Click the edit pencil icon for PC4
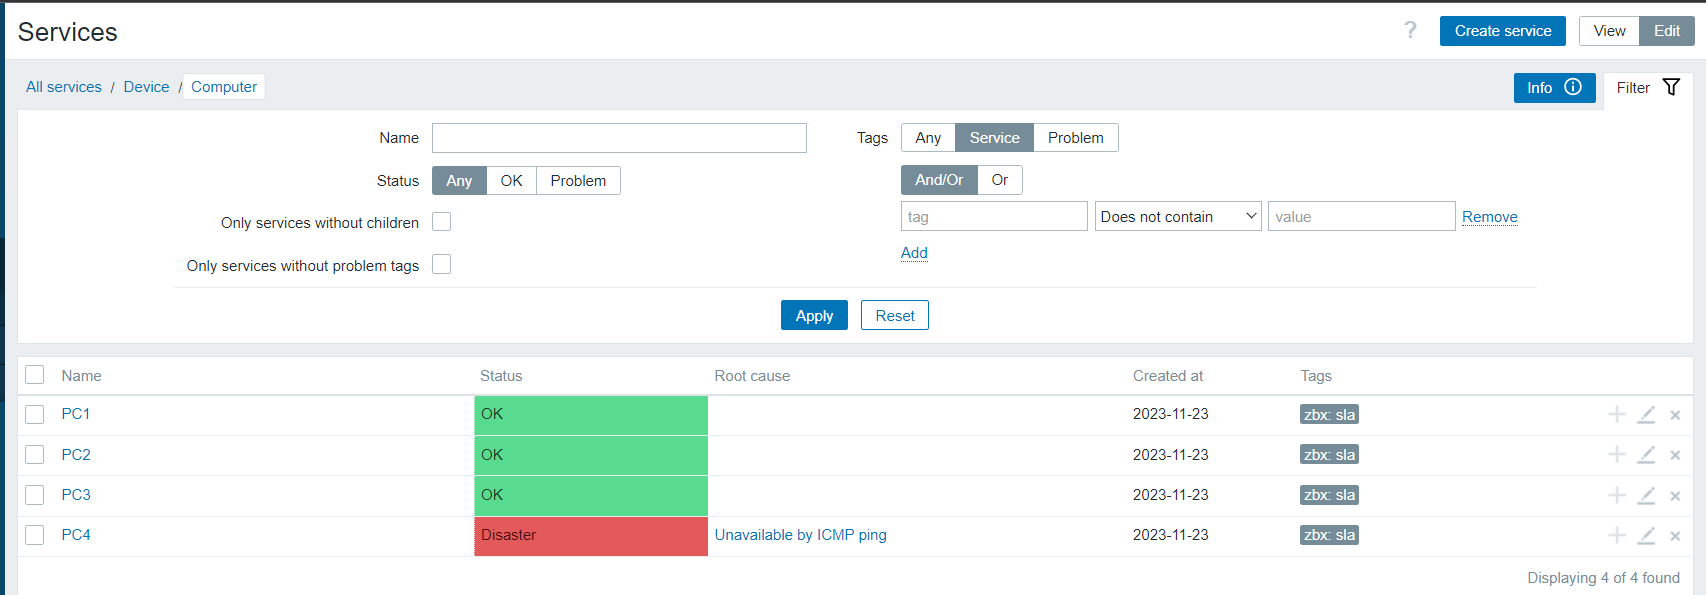The width and height of the screenshot is (1706, 595). [1646, 536]
